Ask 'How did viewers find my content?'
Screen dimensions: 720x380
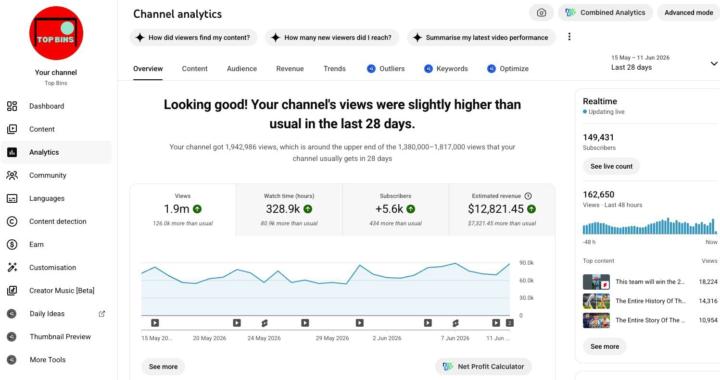click(x=193, y=38)
